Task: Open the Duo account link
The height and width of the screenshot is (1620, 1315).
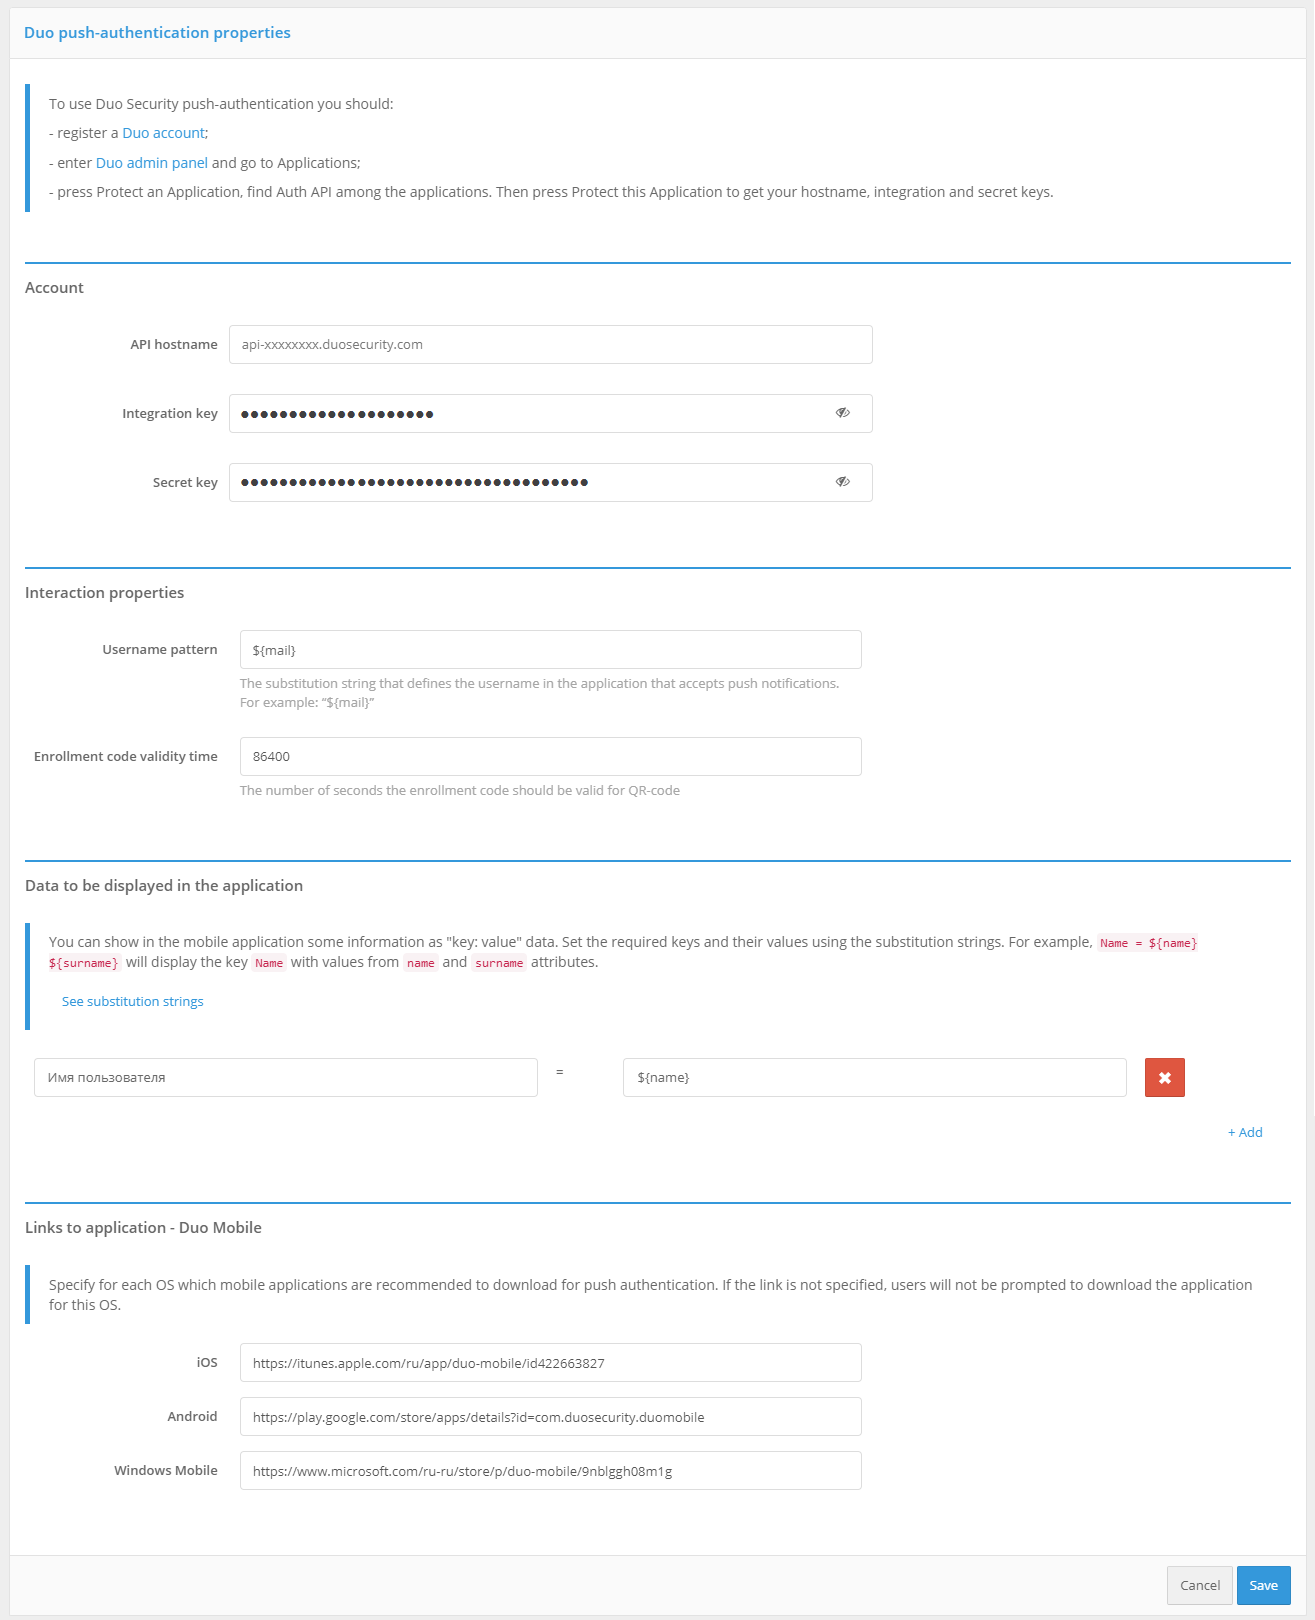Action: pyautogui.click(x=164, y=133)
